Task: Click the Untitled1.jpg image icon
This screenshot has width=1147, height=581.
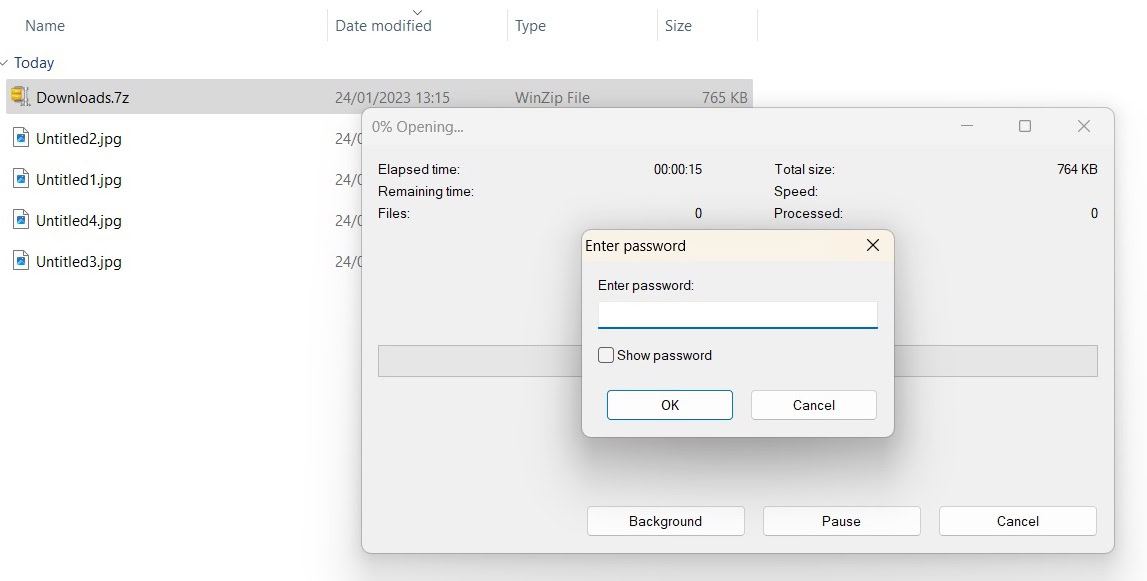Action: pyautogui.click(x=20, y=179)
